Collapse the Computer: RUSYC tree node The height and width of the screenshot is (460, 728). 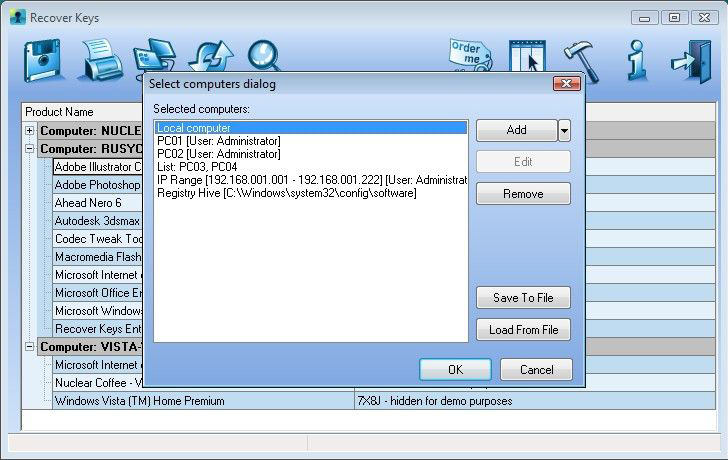pos(29,149)
